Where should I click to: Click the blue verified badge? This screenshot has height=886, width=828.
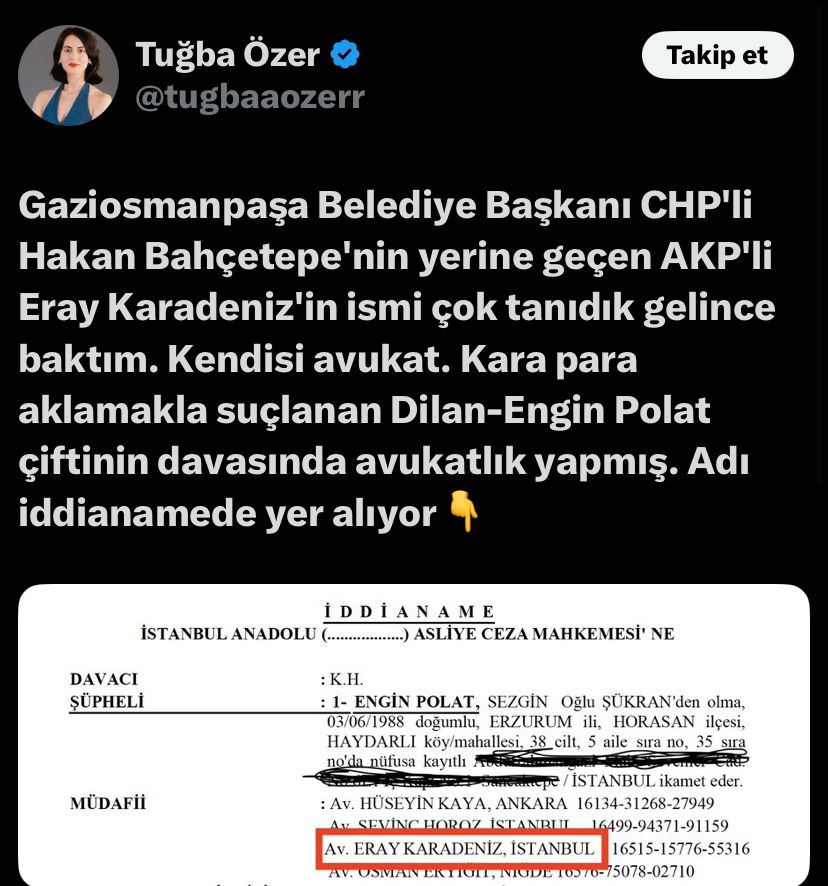click(345, 54)
